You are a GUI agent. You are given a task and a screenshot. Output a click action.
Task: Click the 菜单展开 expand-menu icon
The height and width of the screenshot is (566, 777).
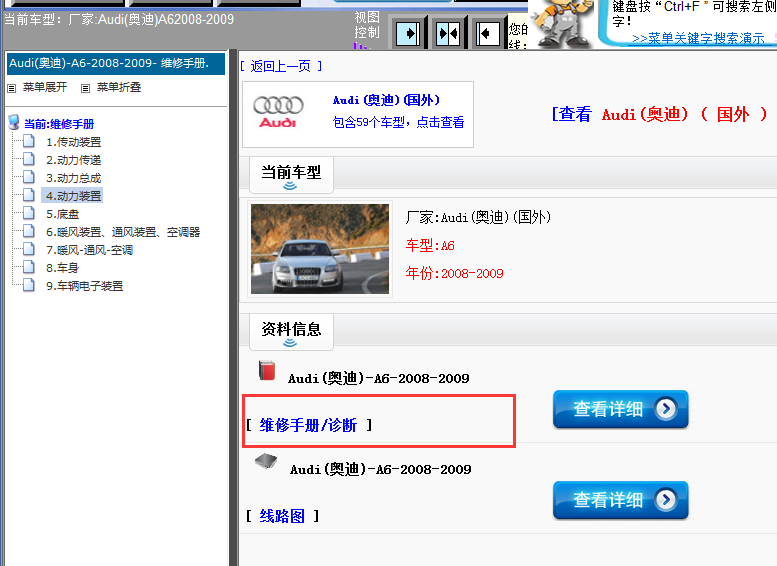pyautogui.click(x=12, y=88)
